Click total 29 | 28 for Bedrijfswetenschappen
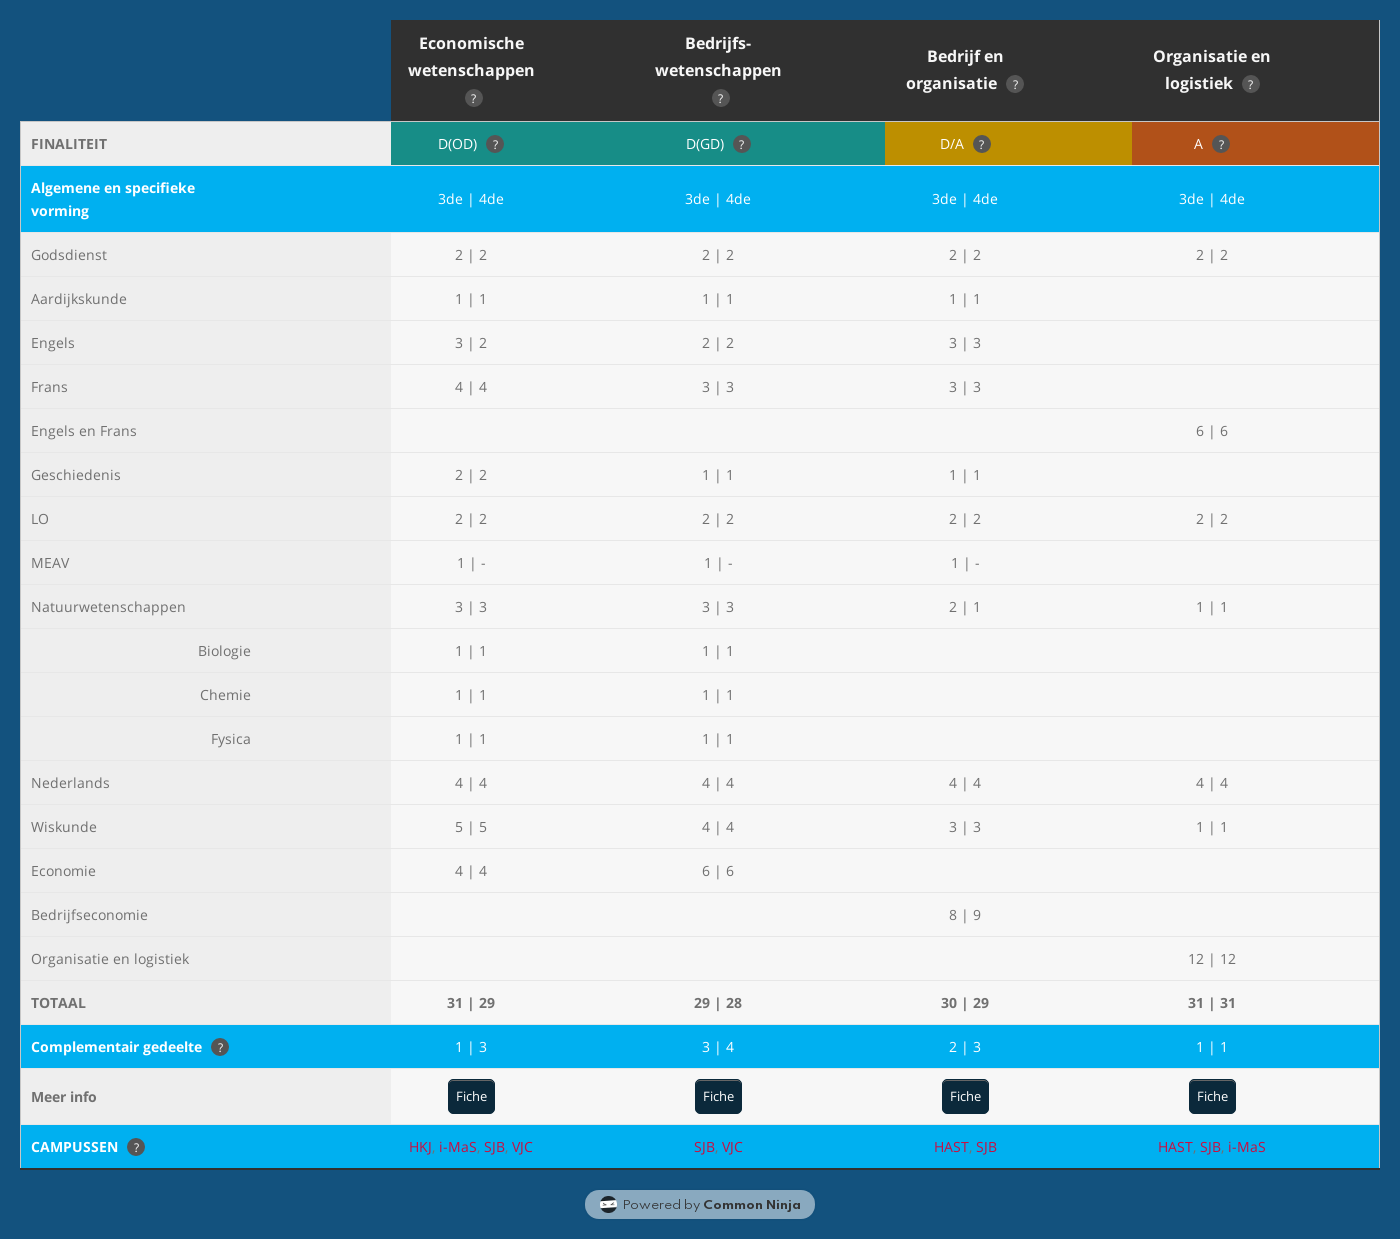 click(718, 1003)
